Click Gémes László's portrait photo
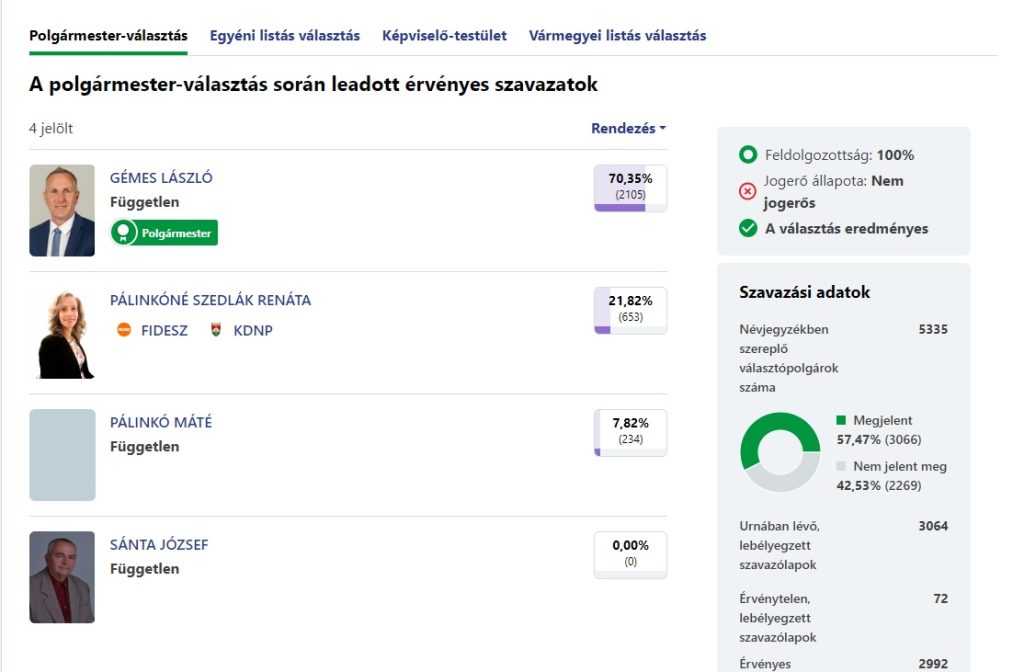Viewport: 1024px width, 672px height. (x=62, y=211)
